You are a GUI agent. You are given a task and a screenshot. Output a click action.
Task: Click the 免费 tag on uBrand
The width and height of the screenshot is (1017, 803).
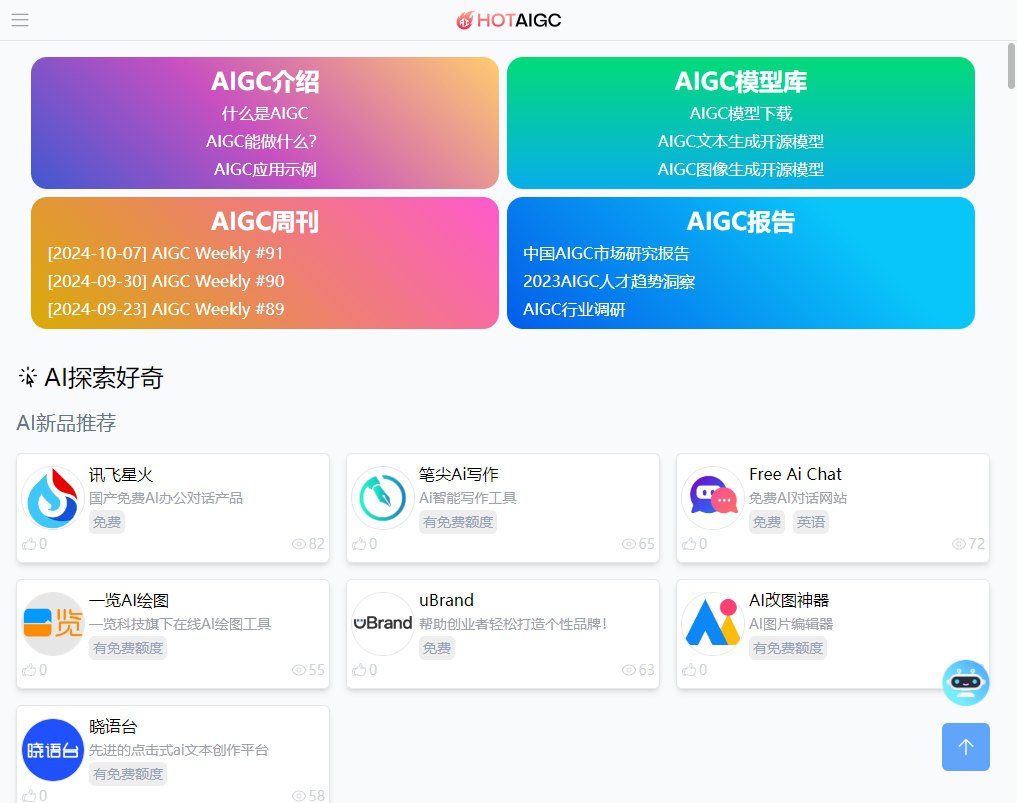[437, 648]
